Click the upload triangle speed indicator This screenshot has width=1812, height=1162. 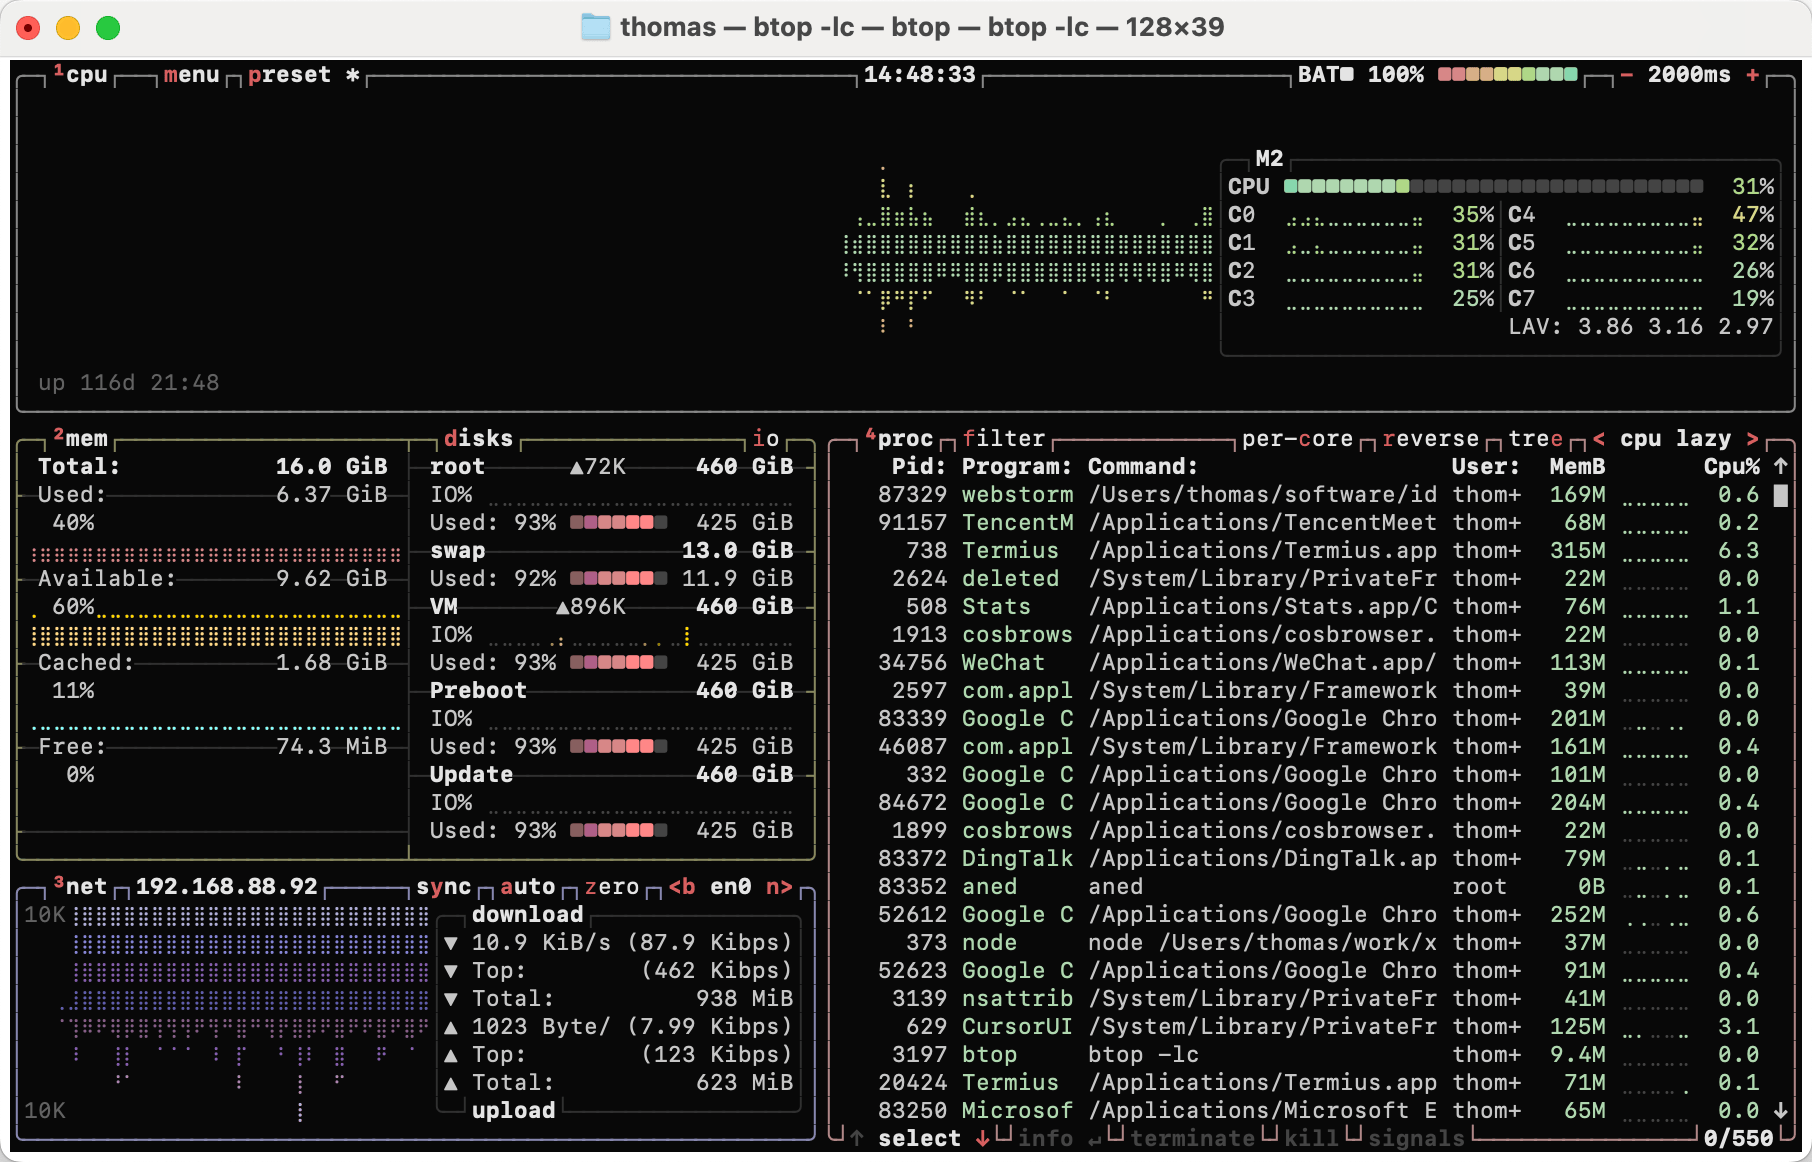(451, 1026)
